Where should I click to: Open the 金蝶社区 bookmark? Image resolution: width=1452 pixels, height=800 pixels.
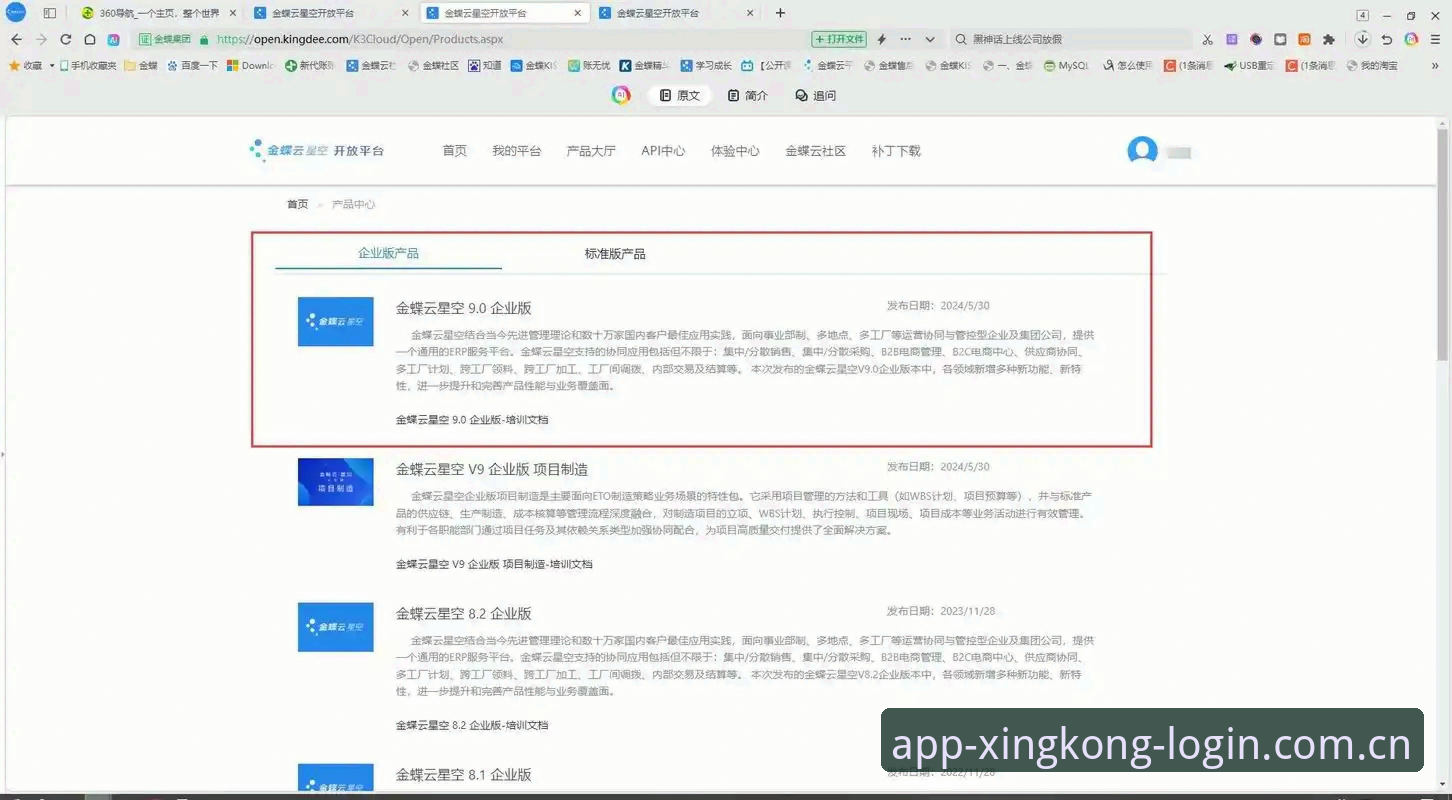[x=434, y=65]
